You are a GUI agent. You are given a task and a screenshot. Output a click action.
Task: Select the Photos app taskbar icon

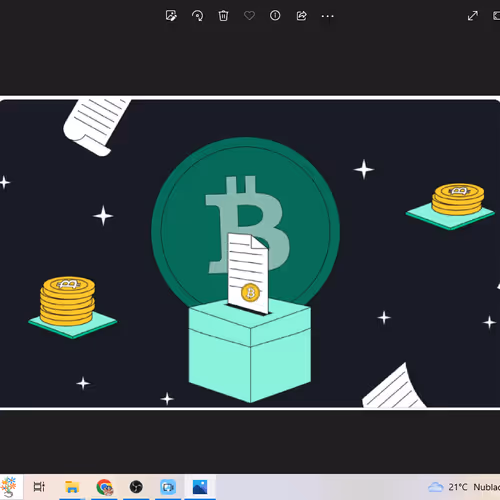(x=200, y=487)
